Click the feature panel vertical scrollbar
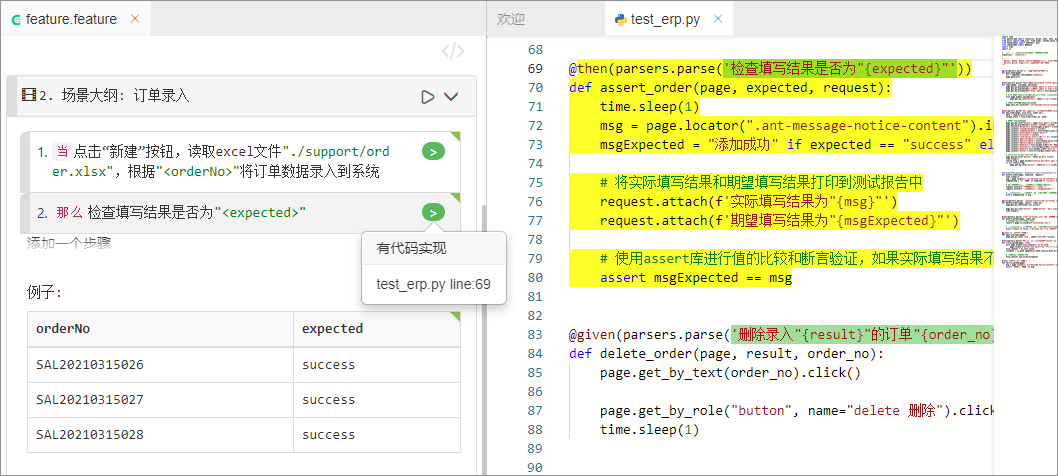 482,338
